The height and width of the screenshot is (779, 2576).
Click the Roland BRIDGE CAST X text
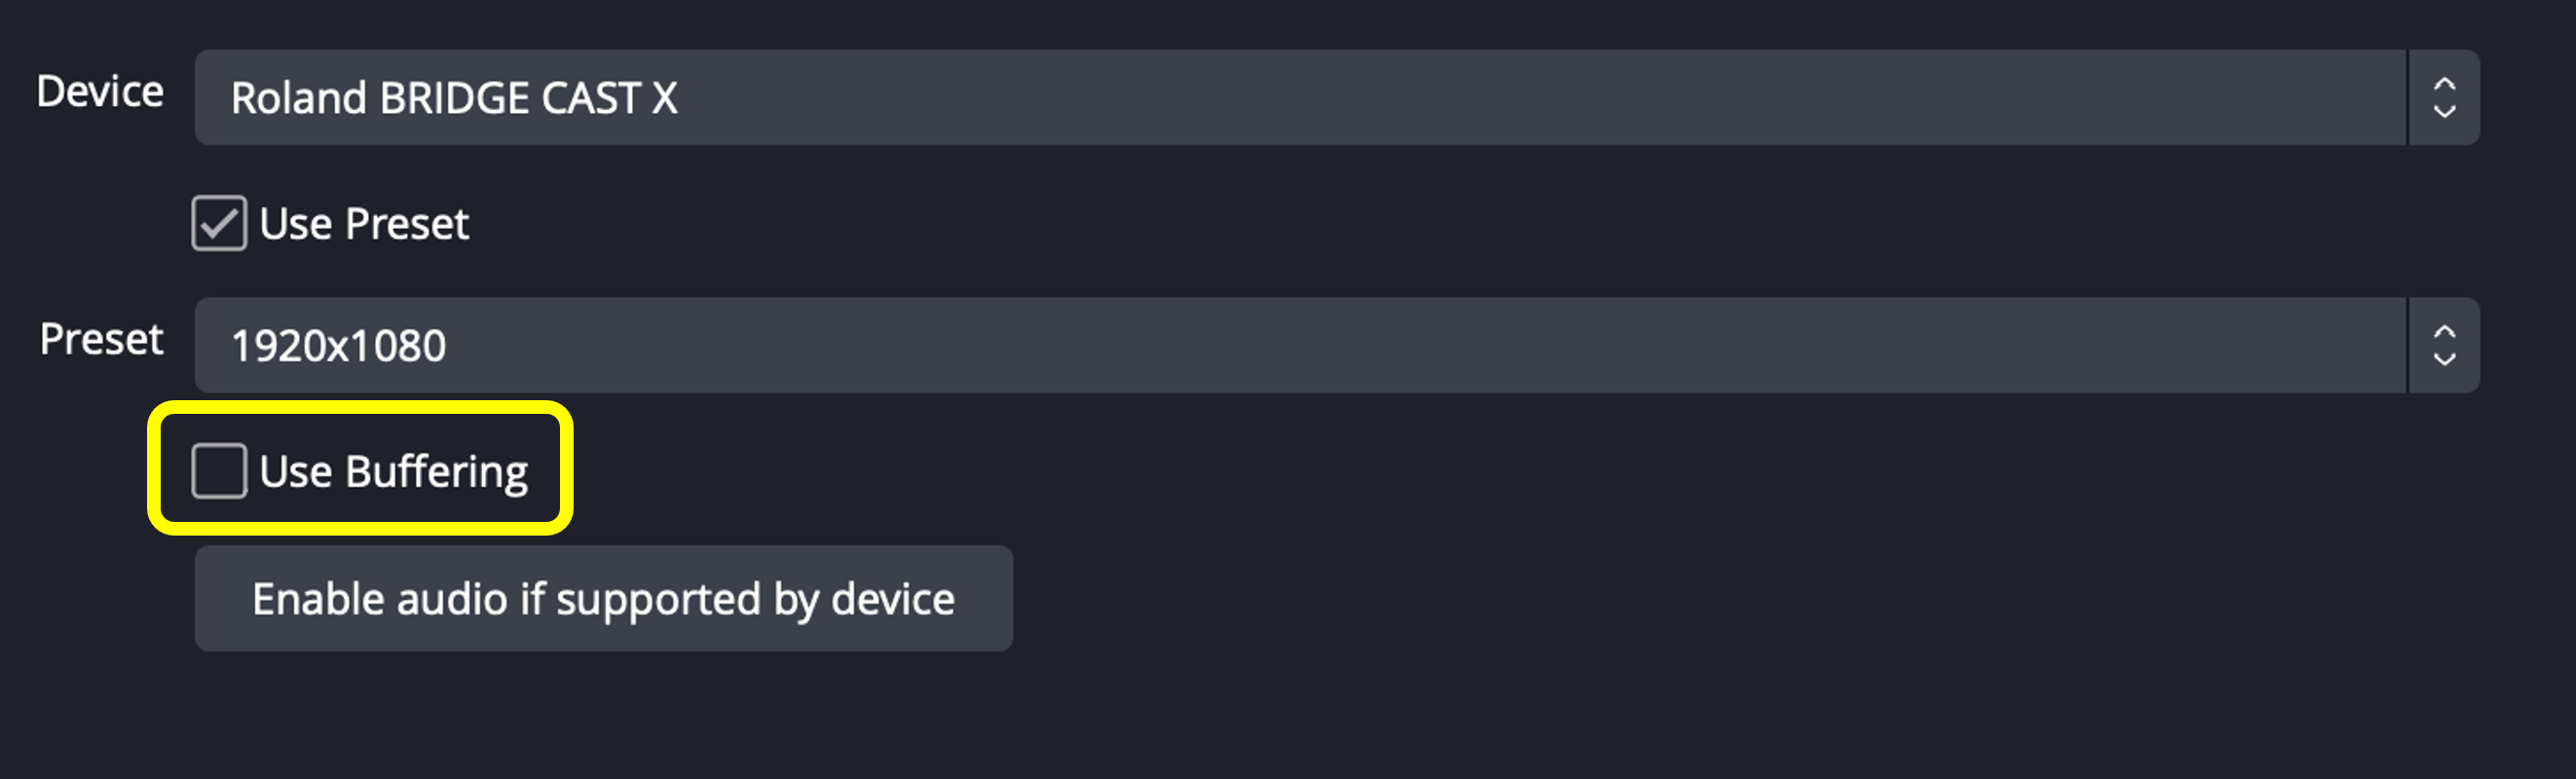coord(454,98)
